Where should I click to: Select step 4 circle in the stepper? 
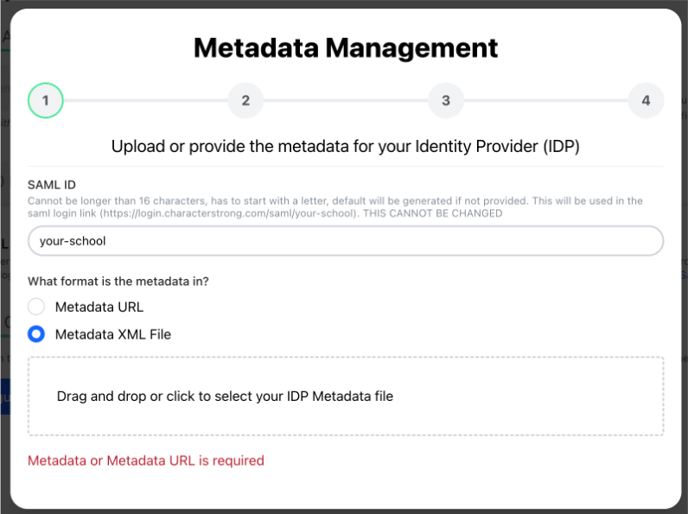click(x=646, y=100)
